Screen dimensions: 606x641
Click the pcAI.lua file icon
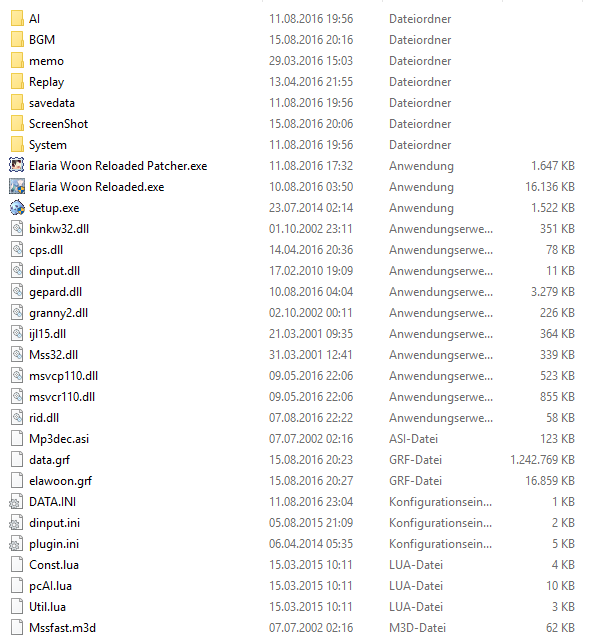pyautogui.click(x=17, y=586)
